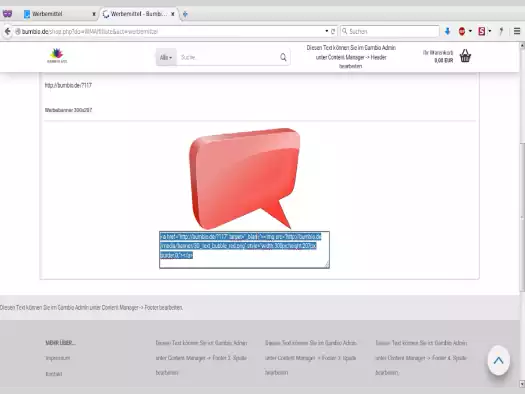Click the Footer 4. Spalte text block
The height and width of the screenshot is (394, 525).
coord(421,358)
